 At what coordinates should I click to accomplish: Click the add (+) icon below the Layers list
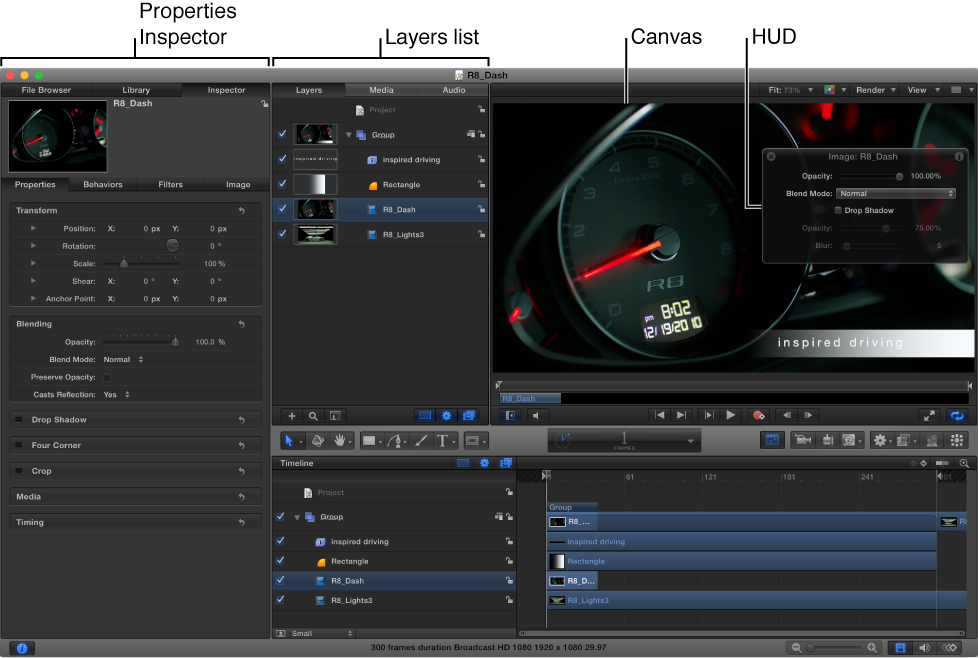pyautogui.click(x=291, y=415)
